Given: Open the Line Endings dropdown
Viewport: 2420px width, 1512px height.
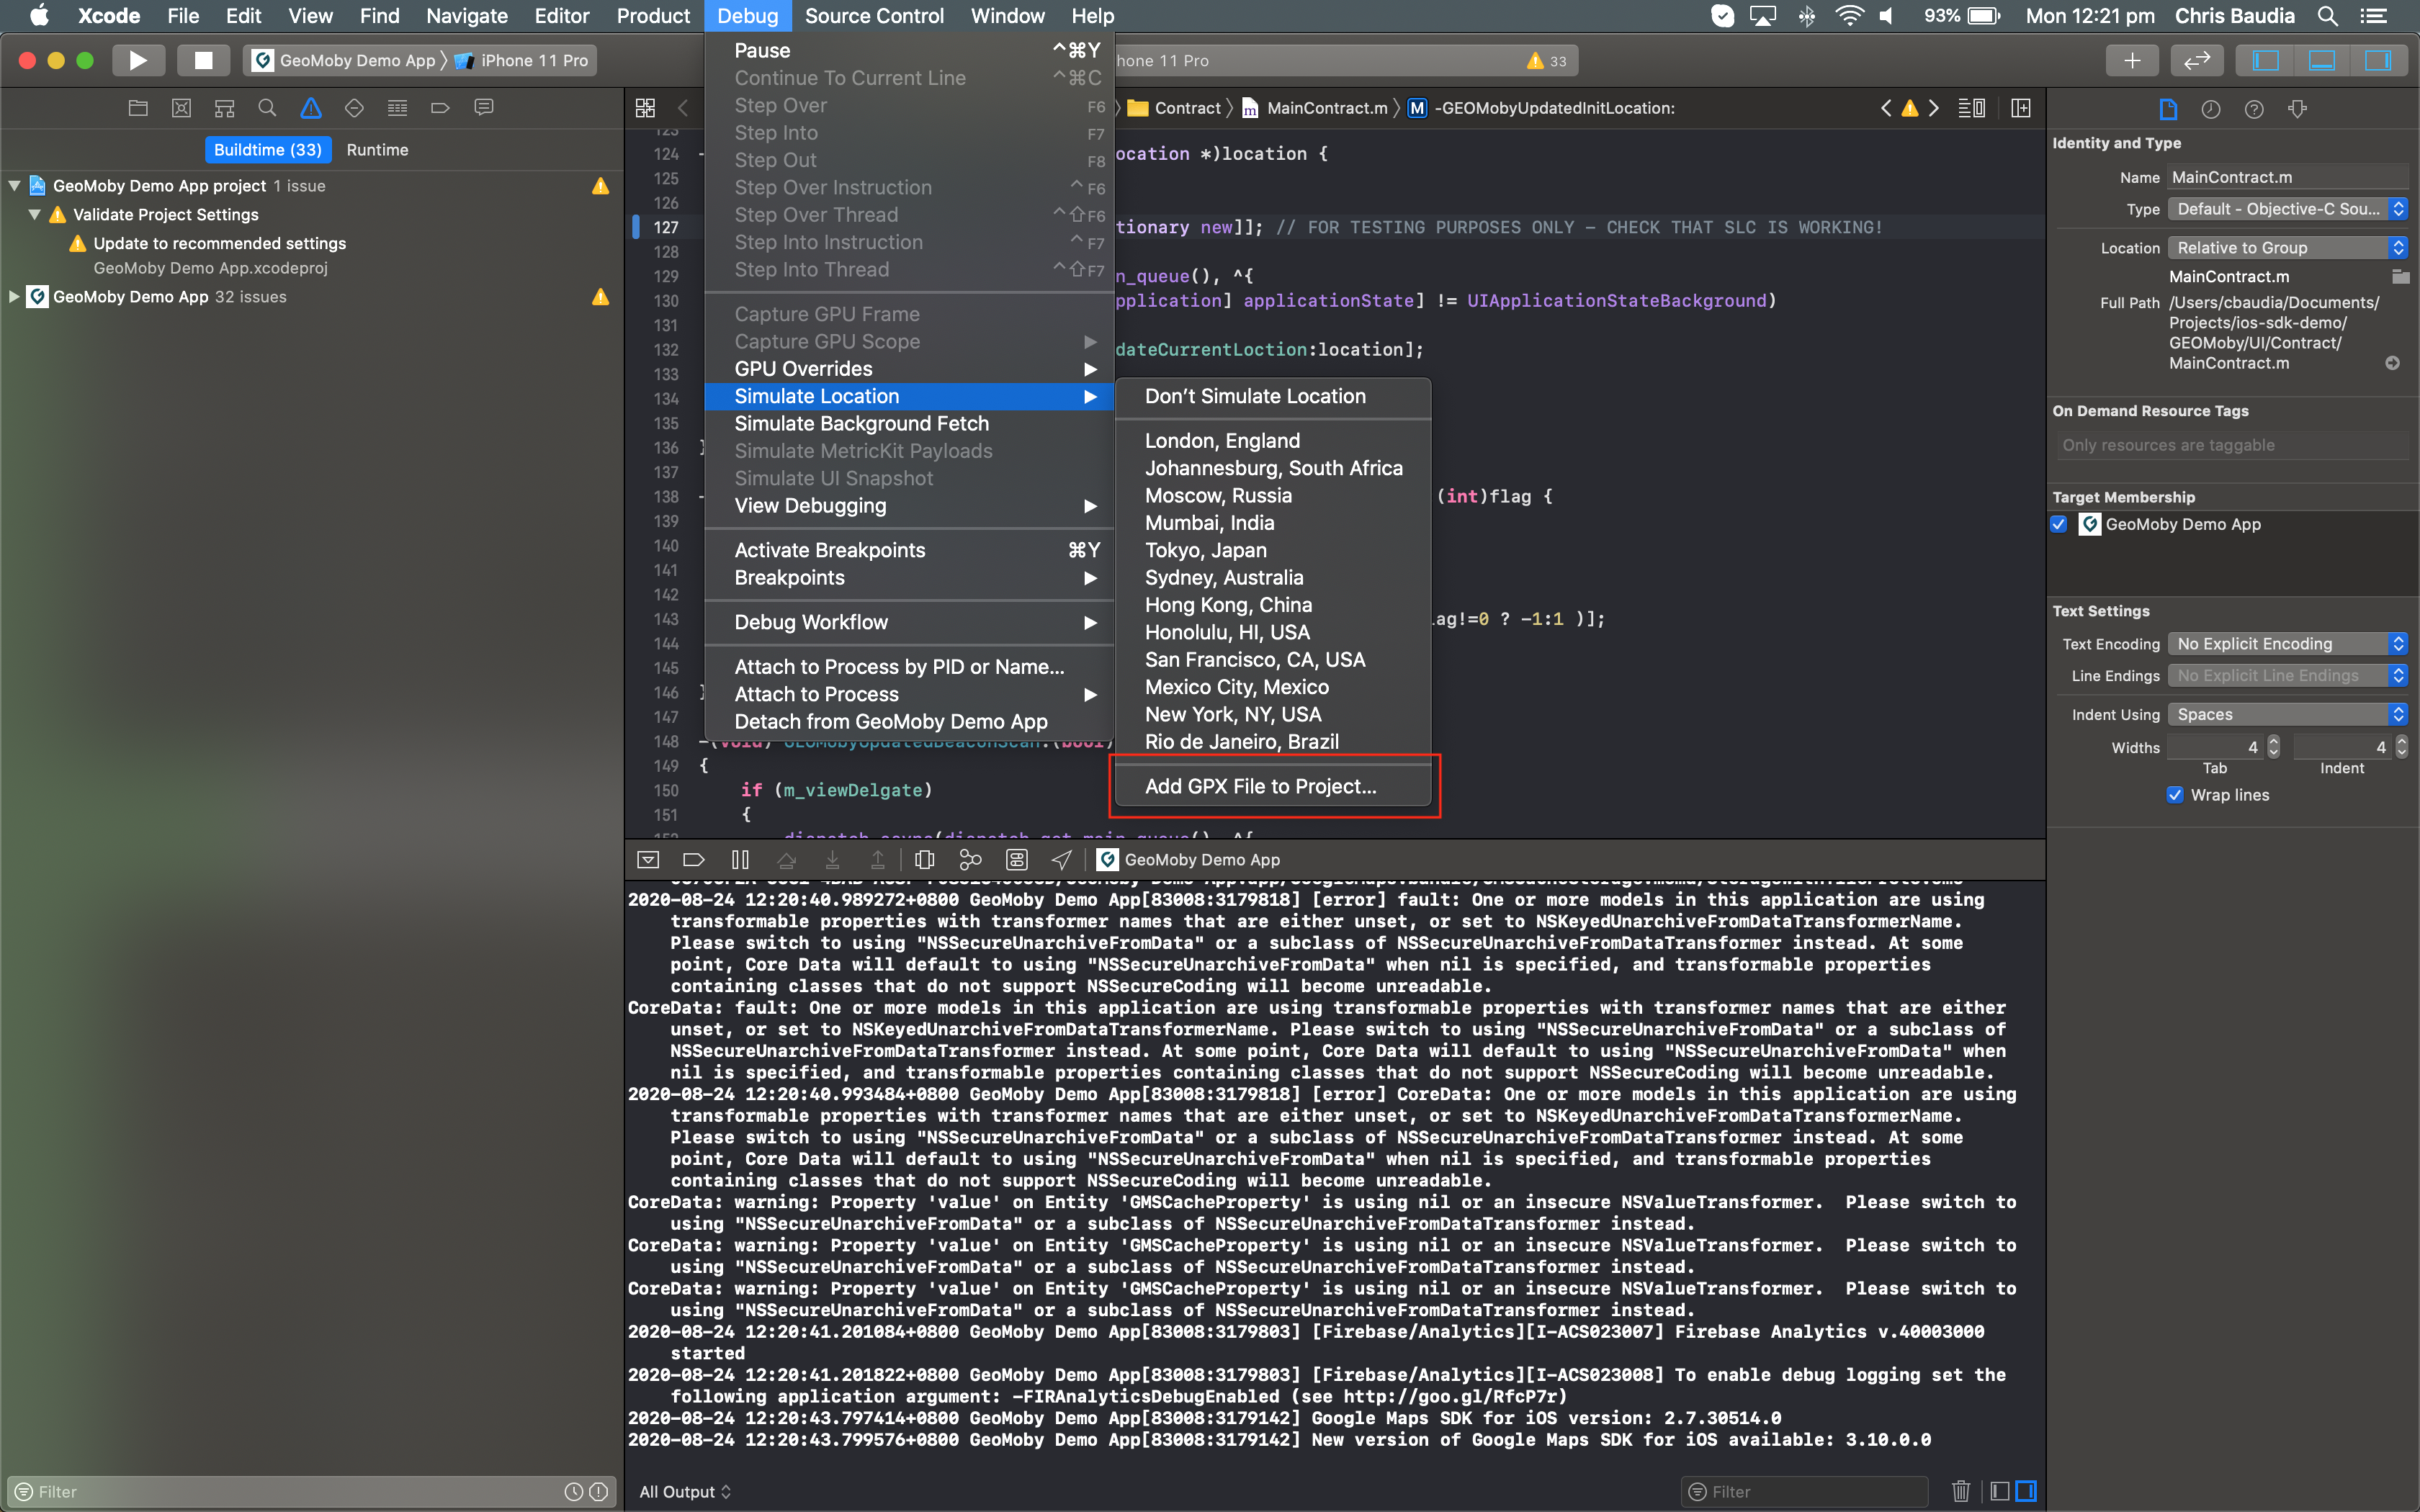Looking at the screenshot, I should pos(2288,676).
